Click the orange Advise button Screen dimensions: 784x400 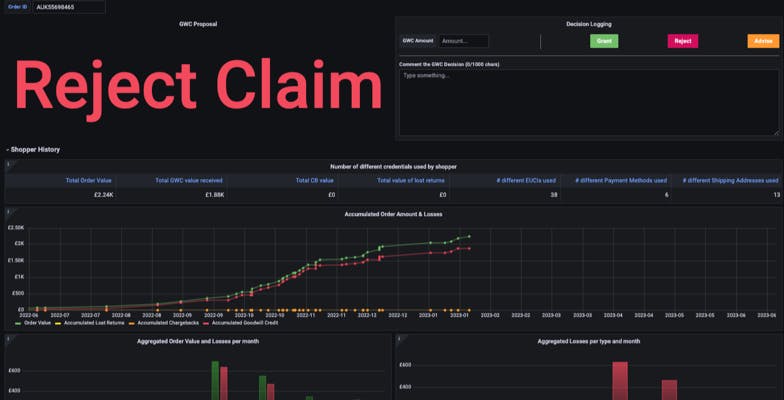763,41
